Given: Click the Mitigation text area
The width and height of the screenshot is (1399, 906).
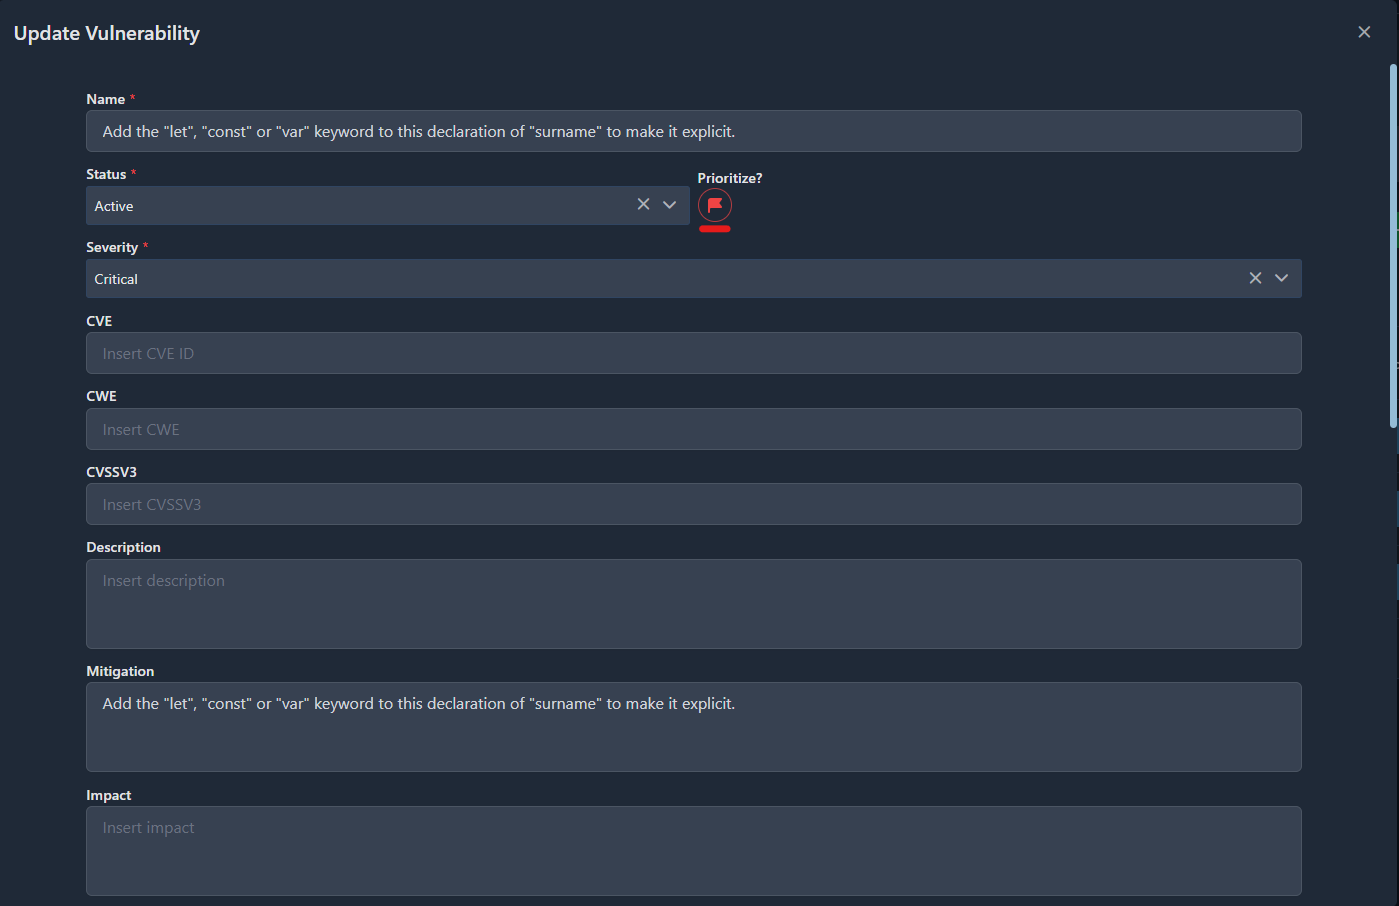Looking at the screenshot, I should [x=693, y=727].
